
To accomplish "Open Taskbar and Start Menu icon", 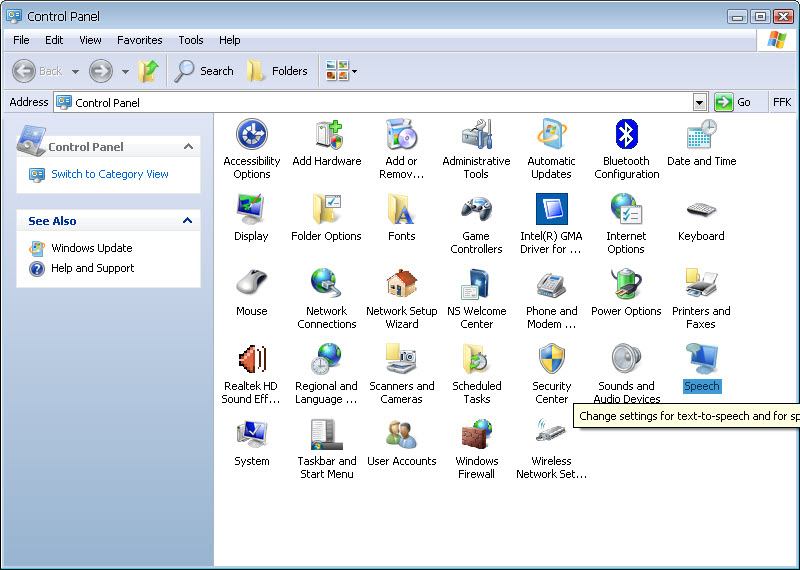I will [327, 434].
